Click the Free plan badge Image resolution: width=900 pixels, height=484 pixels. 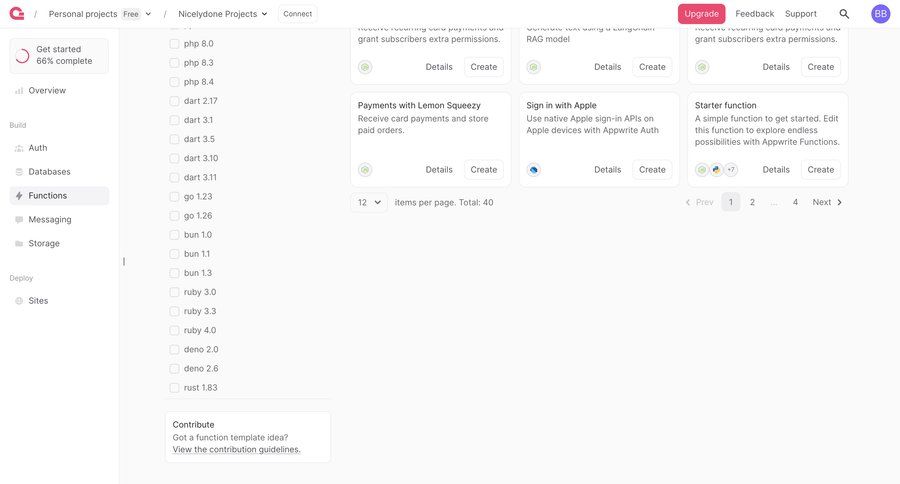[x=131, y=14]
